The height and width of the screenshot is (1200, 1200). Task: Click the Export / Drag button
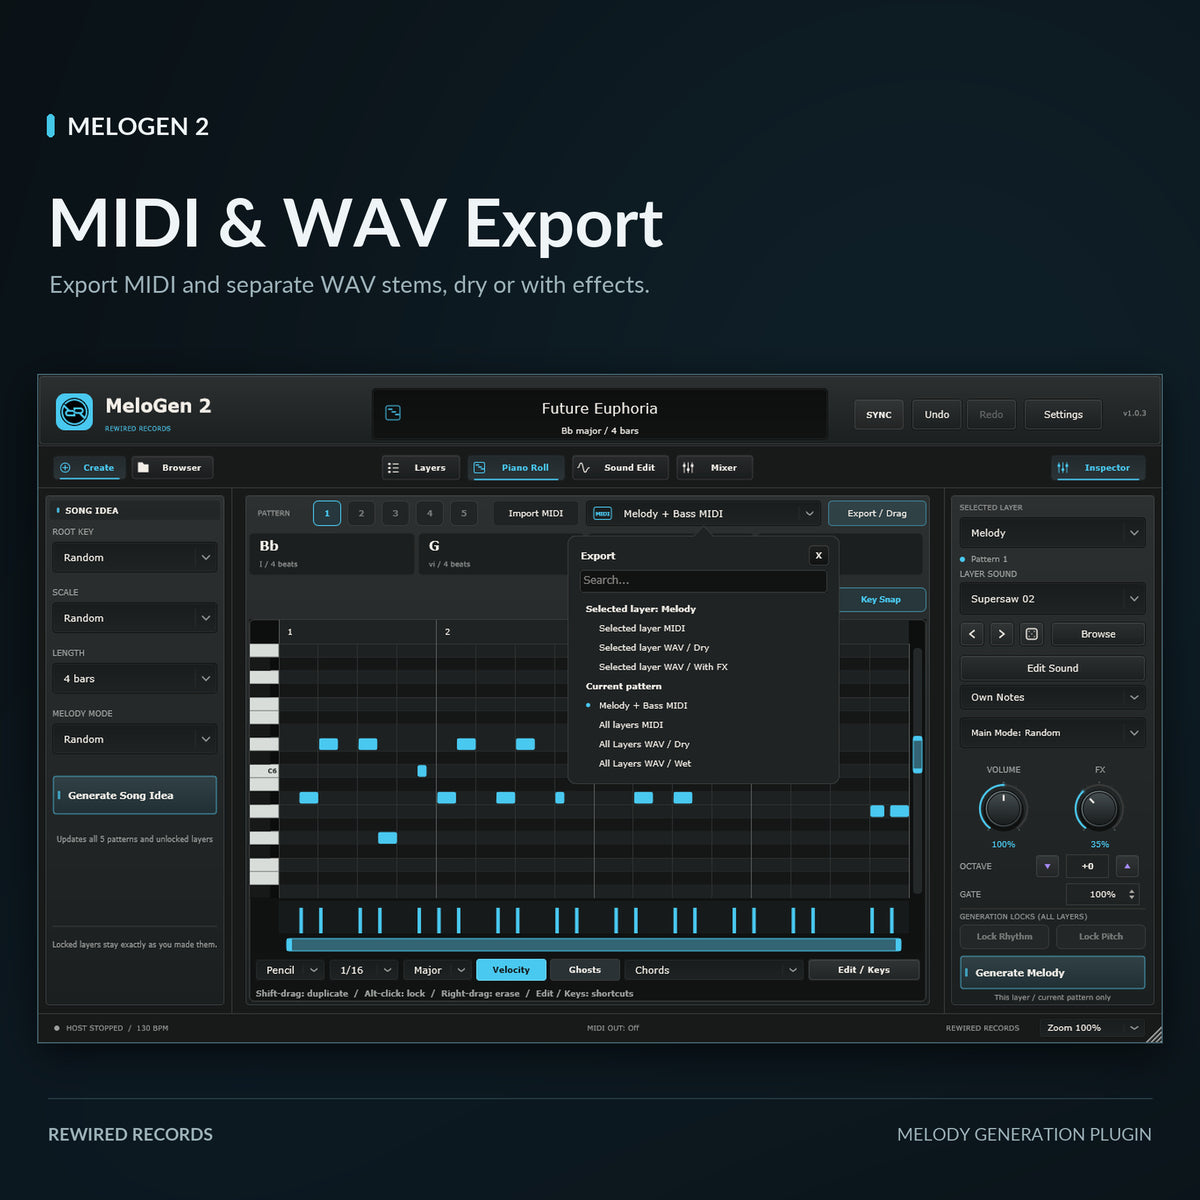click(877, 513)
